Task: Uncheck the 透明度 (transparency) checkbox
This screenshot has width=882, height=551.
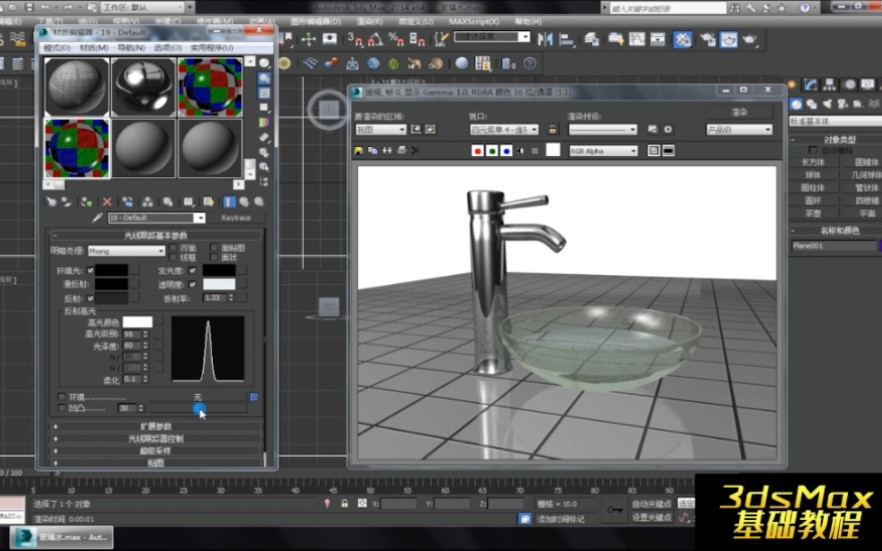Action: [x=192, y=284]
